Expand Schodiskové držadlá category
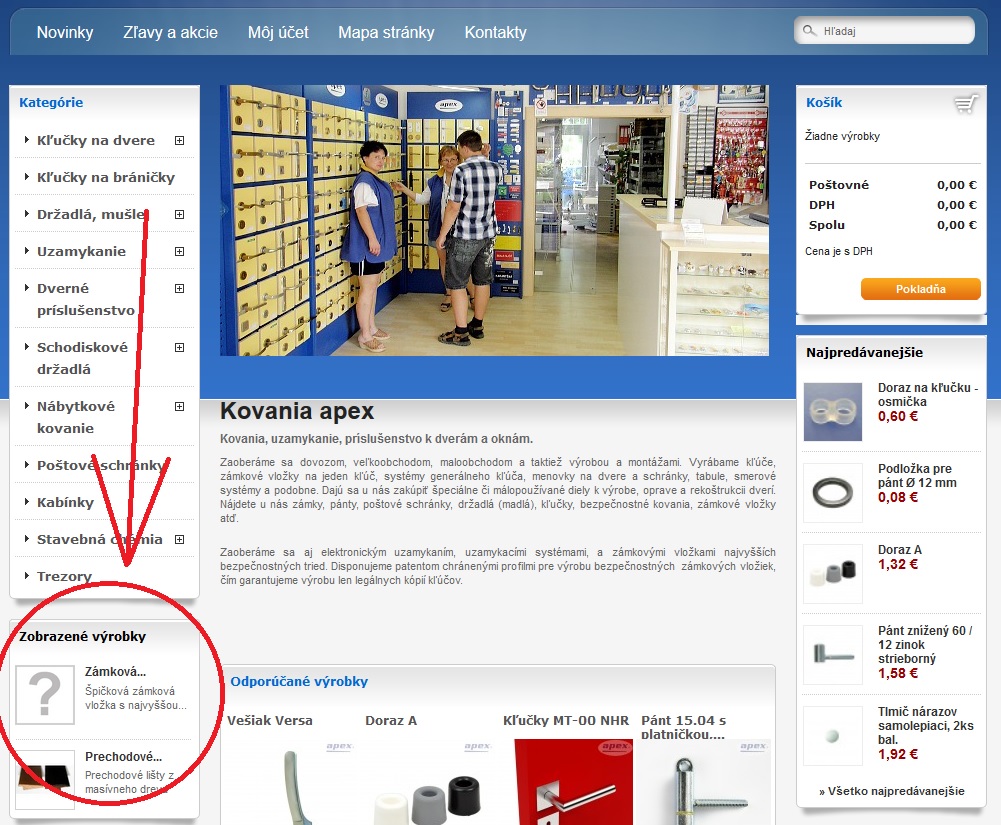 click(x=179, y=347)
